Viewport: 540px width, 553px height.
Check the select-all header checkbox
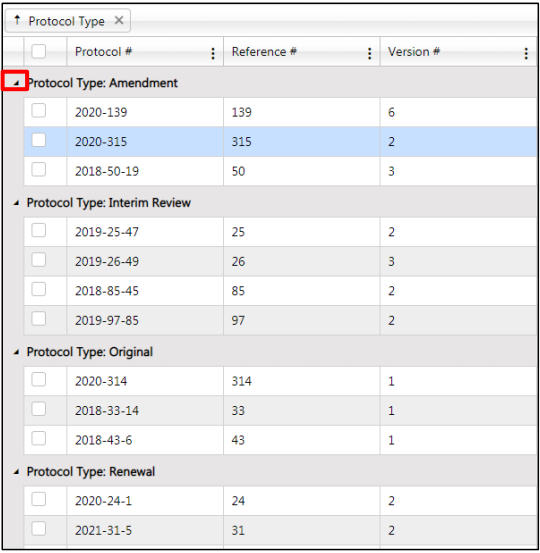click(x=38, y=51)
